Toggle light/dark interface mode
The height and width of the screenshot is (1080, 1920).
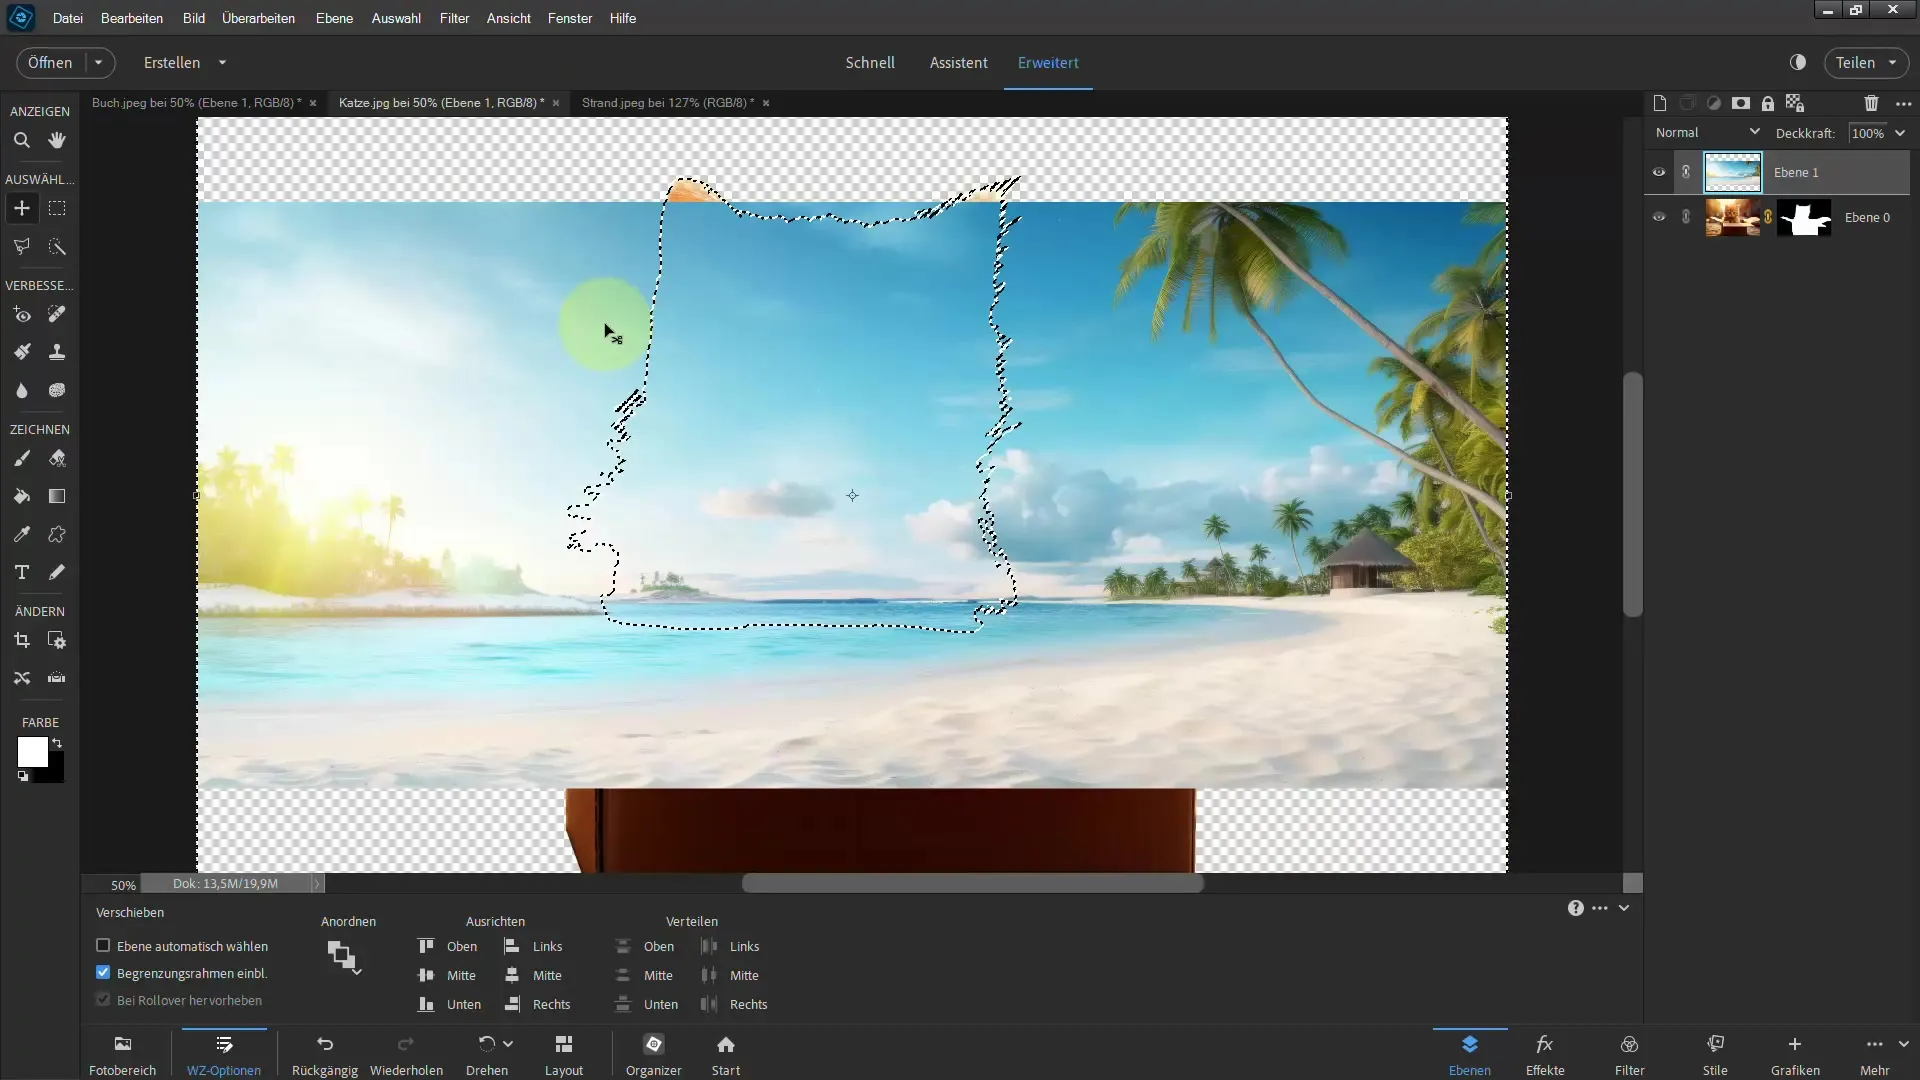1798,62
